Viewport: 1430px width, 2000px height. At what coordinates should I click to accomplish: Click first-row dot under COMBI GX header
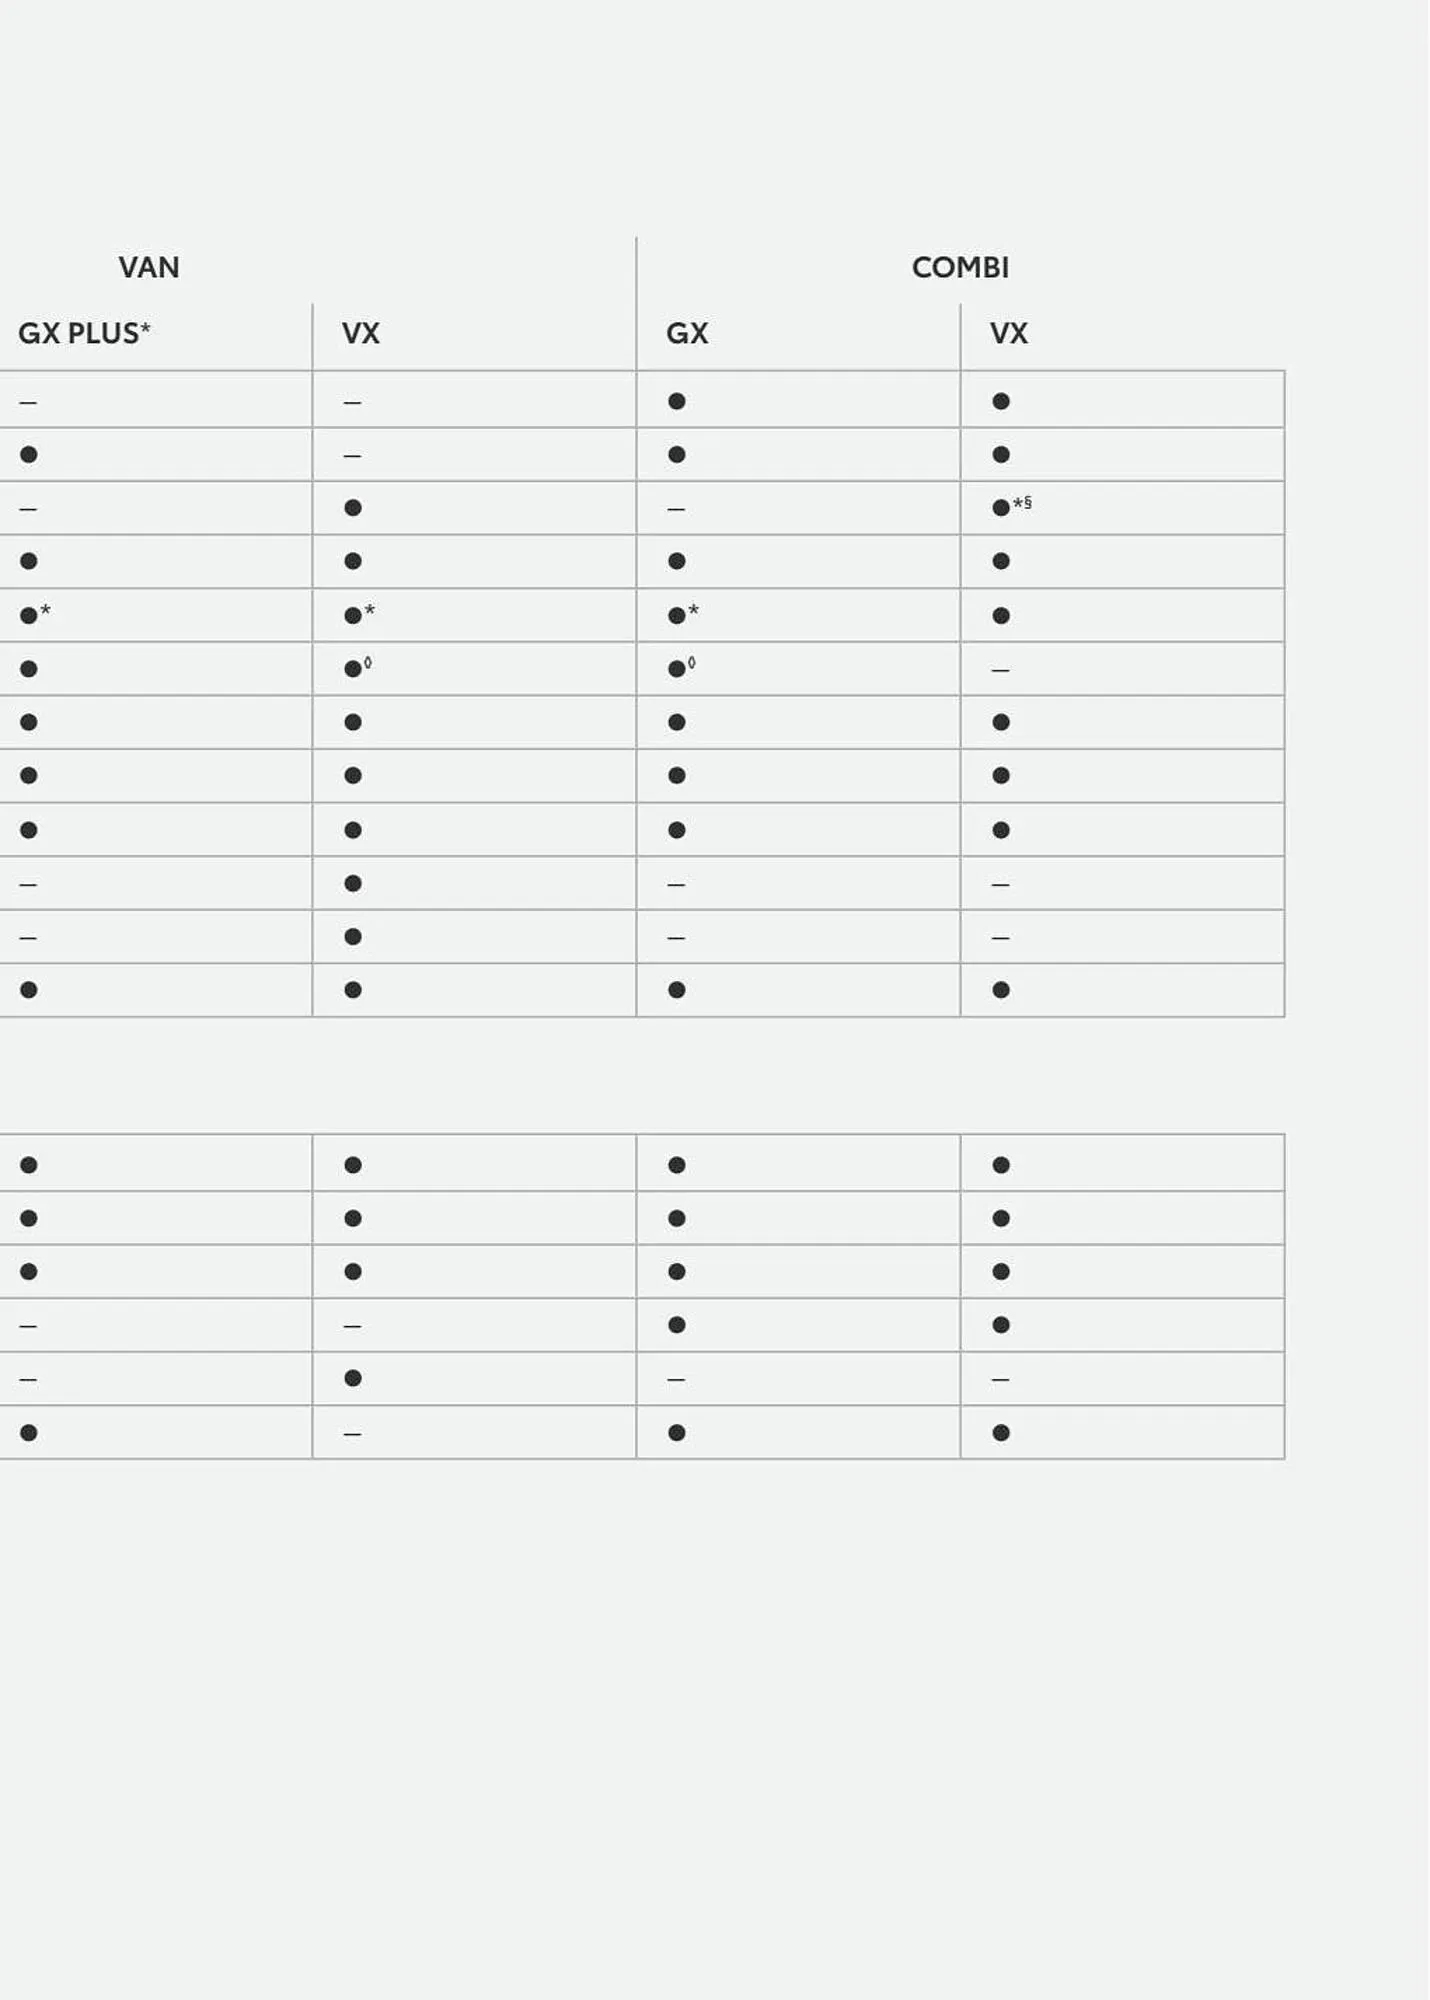coord(677,401)
